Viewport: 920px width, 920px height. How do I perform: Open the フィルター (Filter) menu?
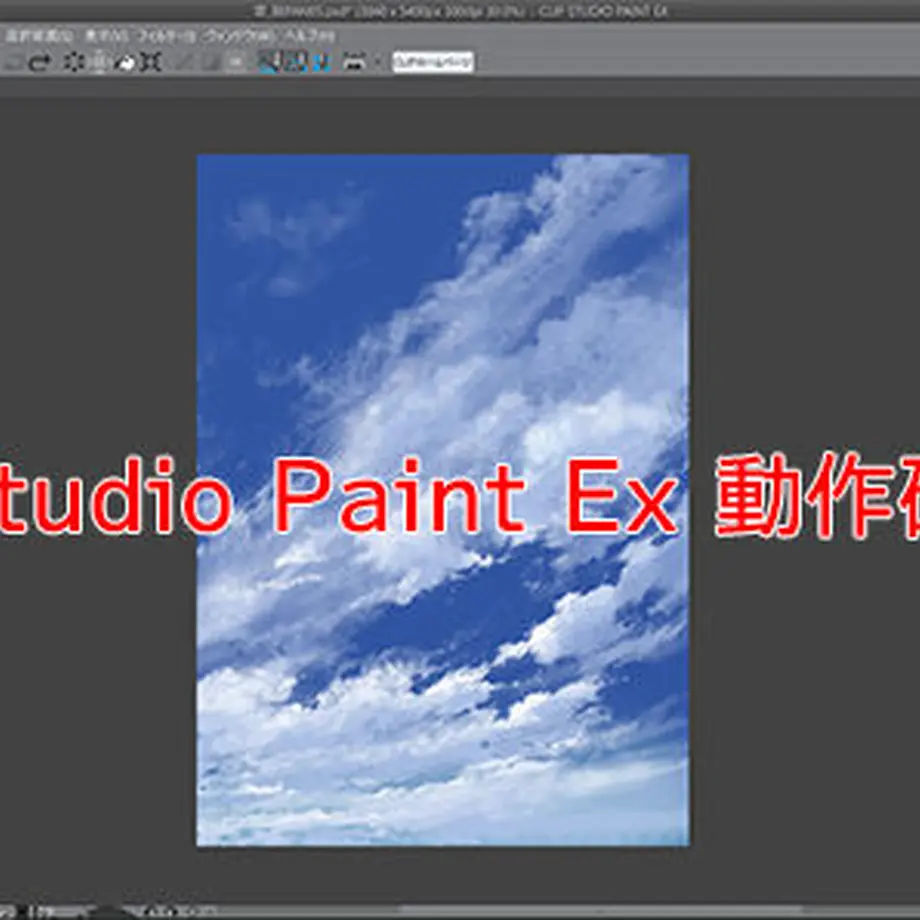167,36
